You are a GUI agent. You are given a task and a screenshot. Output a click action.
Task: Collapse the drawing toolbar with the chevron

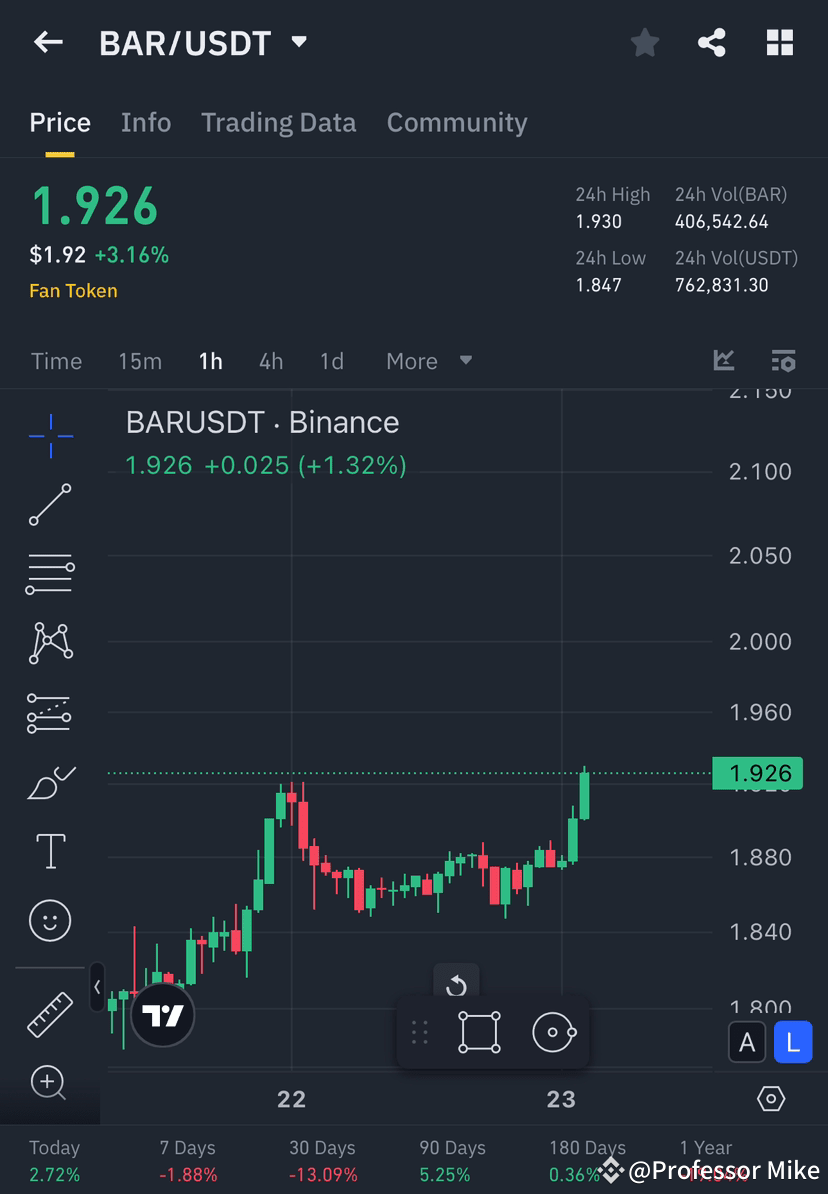point(96,988)
